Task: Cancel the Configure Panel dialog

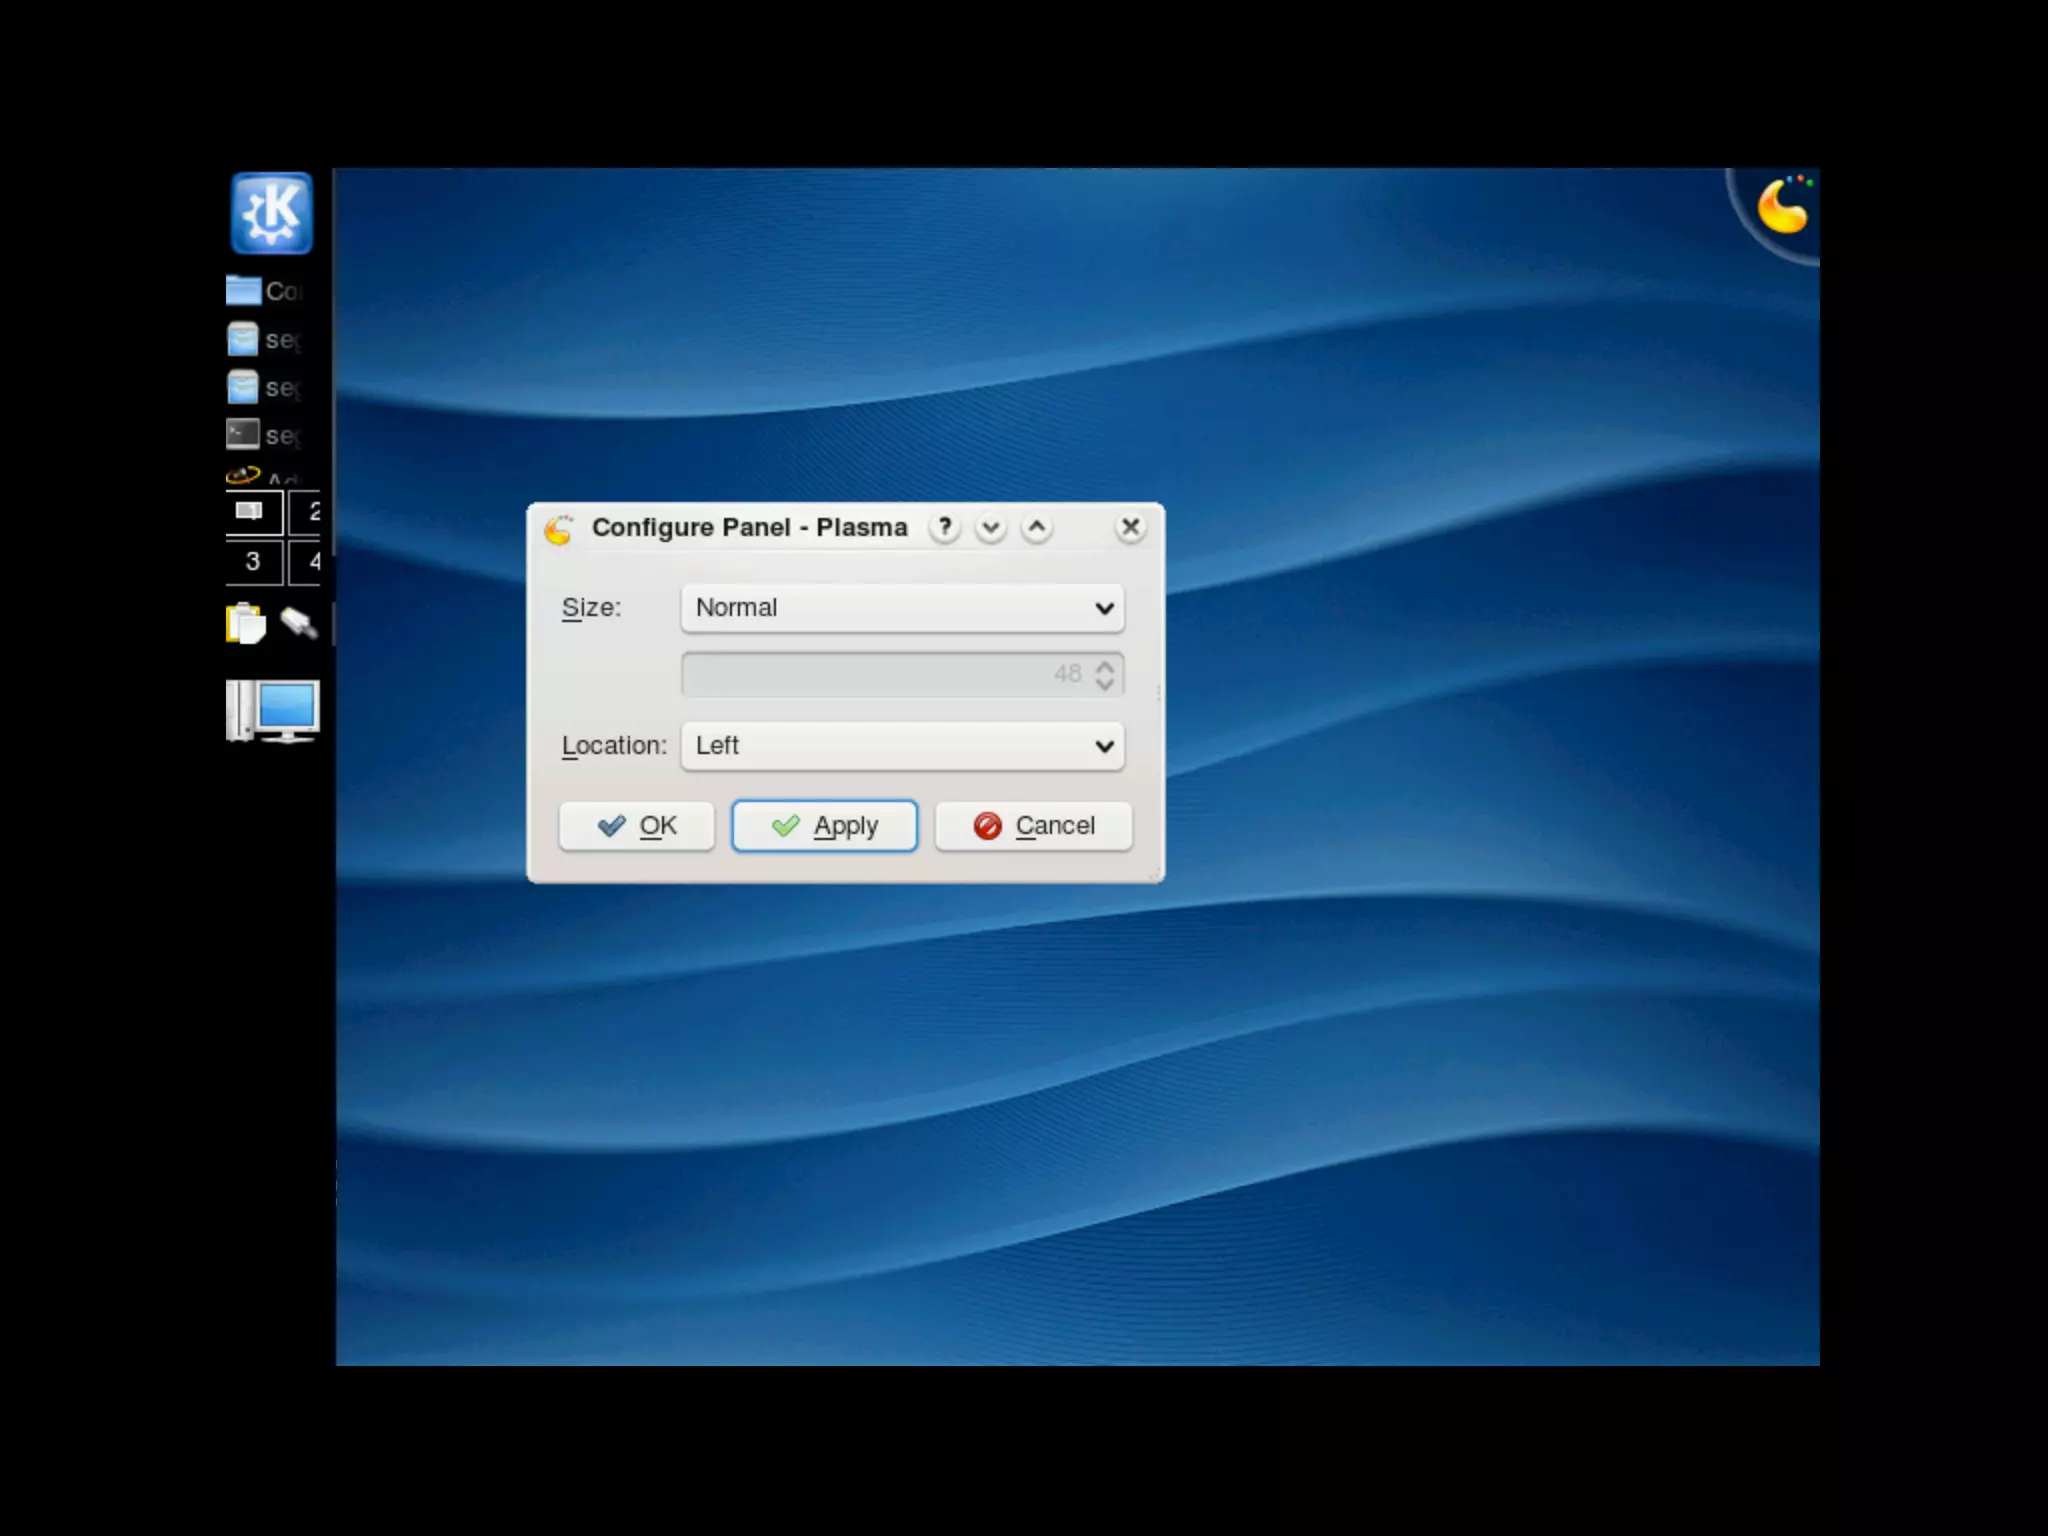Action: pos(1033,826)
